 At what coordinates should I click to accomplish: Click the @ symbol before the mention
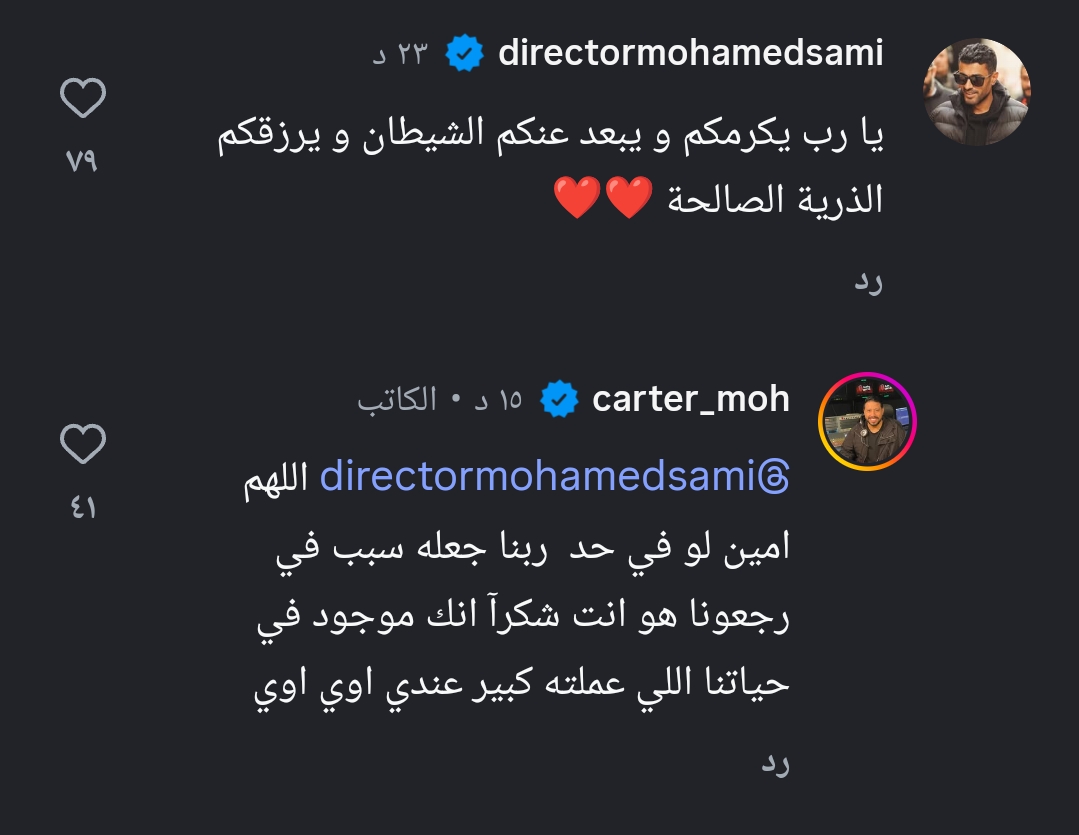point(775,479)
